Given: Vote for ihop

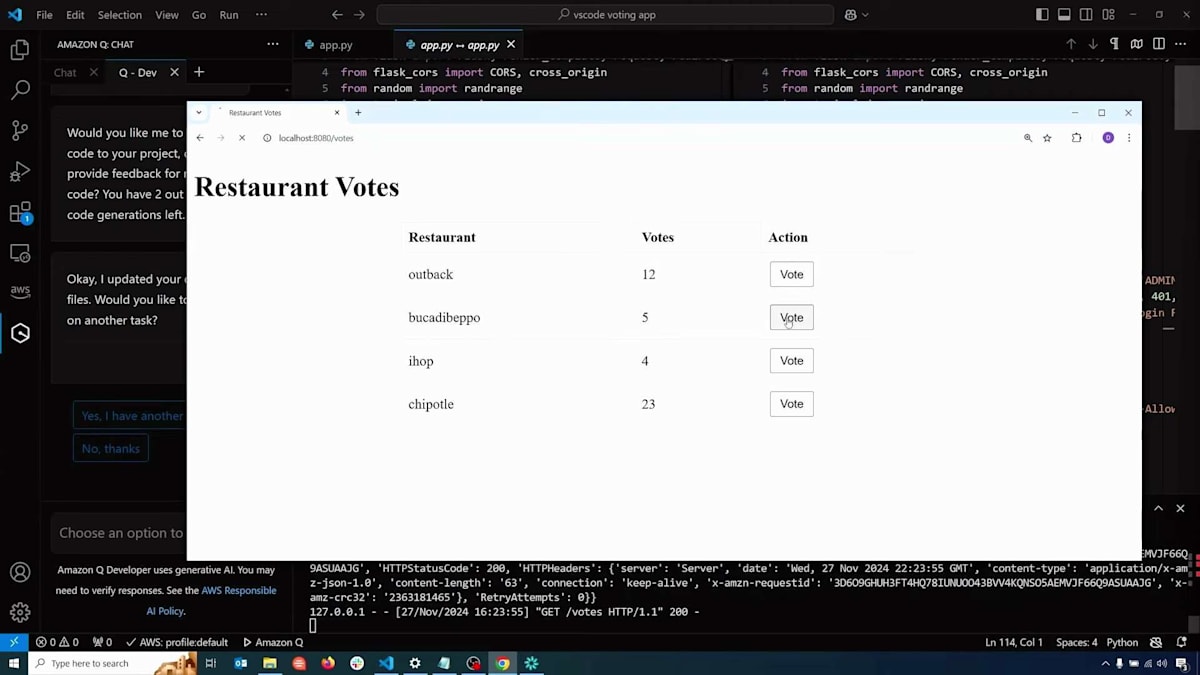Looking at the screenshot, I should 791,361.
